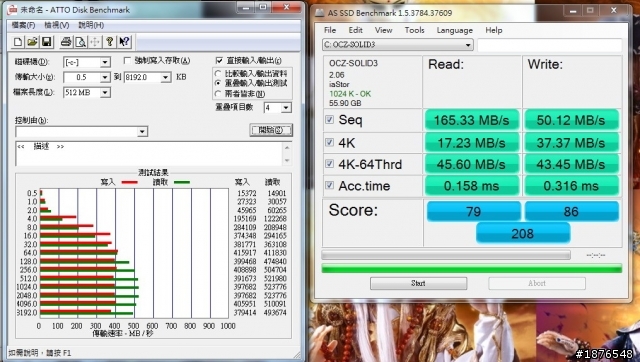Click the green 讀取 legend line

coord(182,182)
